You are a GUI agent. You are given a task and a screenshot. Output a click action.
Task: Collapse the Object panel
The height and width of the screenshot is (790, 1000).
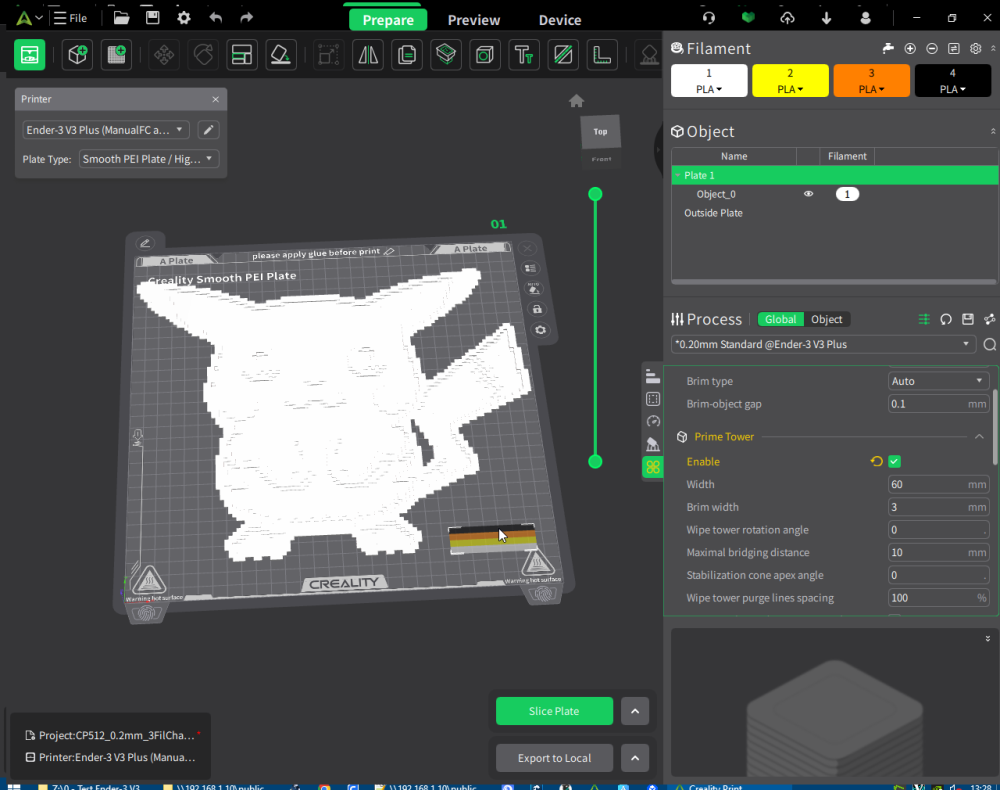(x=992, y=131)
